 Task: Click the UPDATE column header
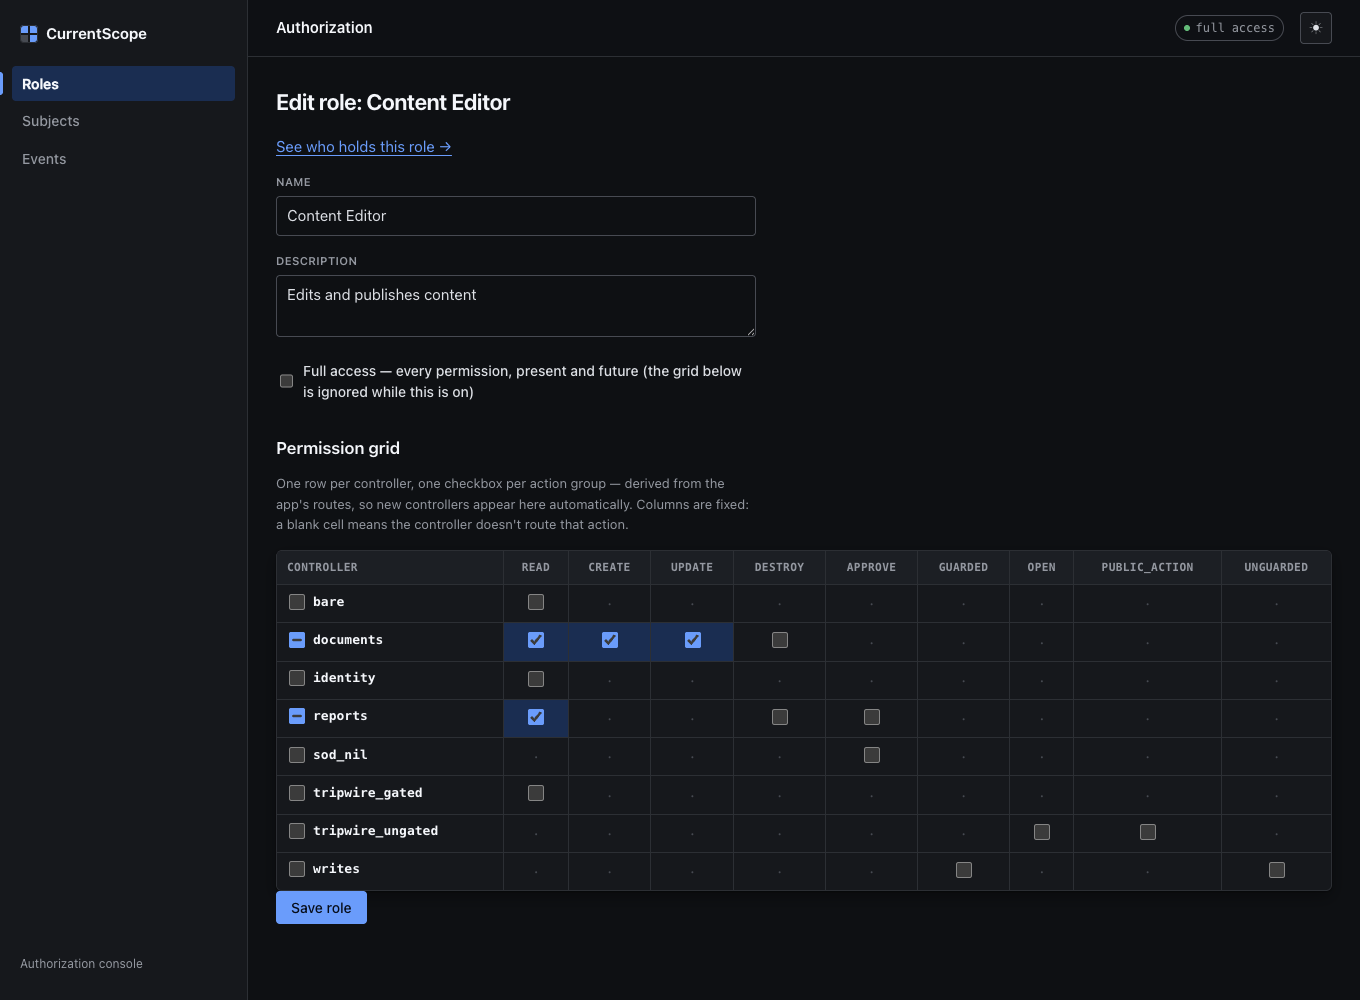[x=692, y=567]
